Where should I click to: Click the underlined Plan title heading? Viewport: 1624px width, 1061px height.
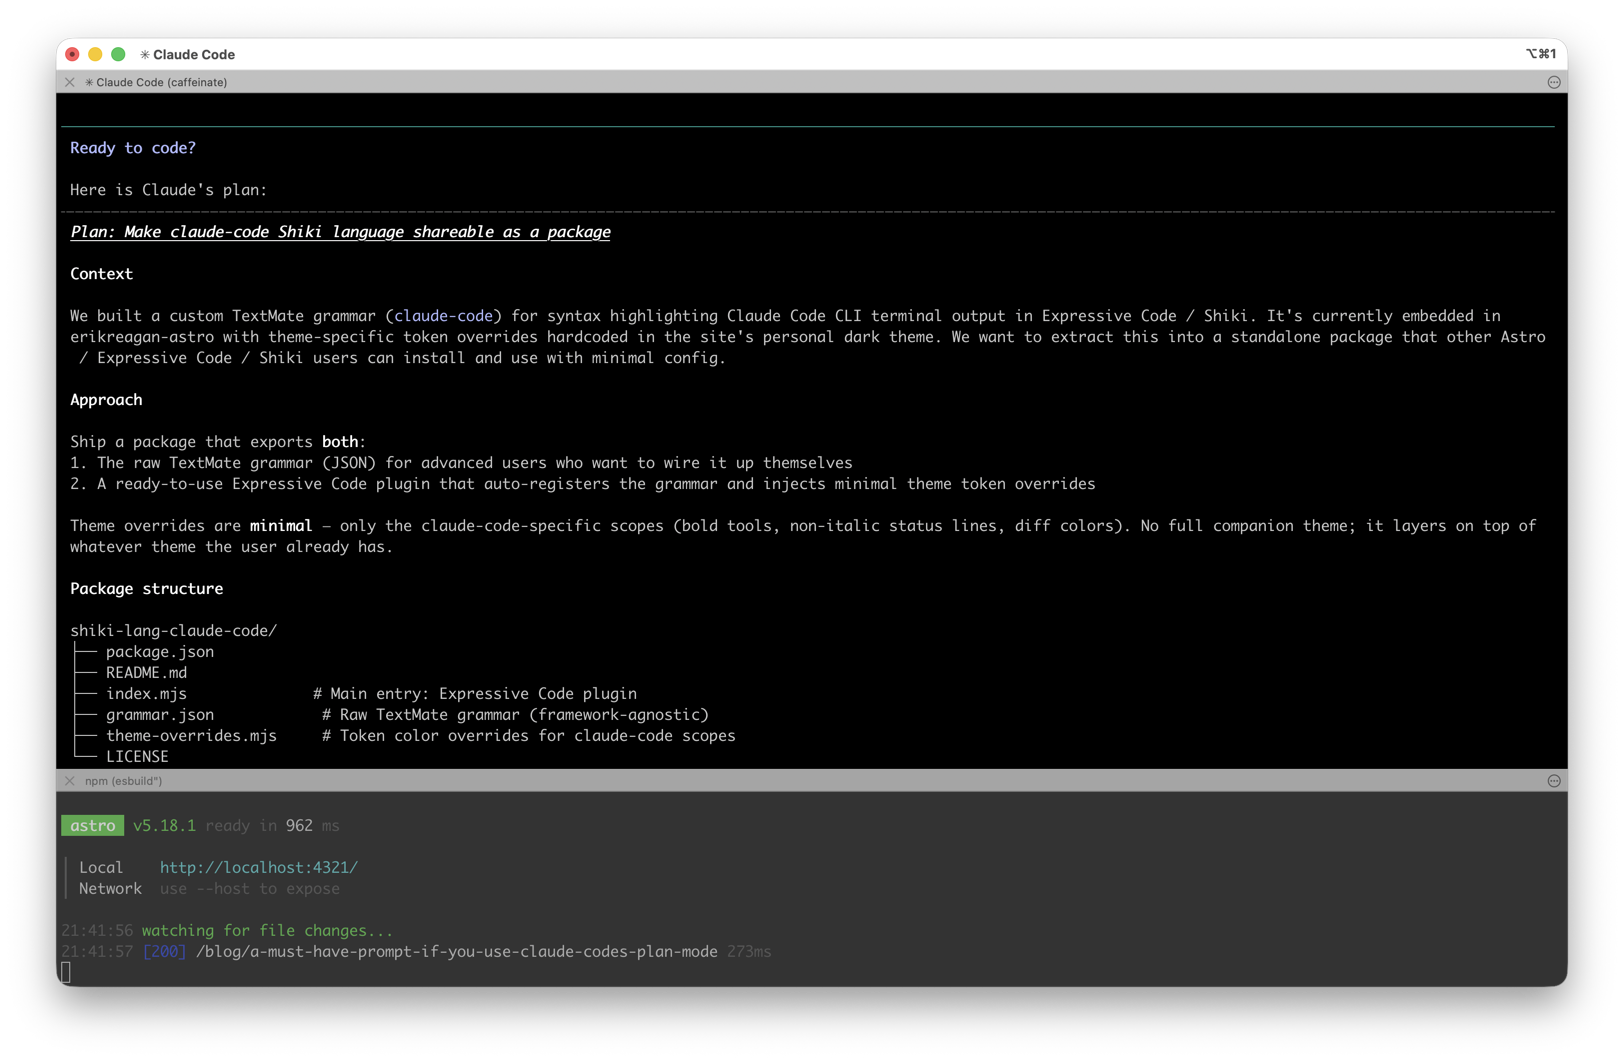(340, 232)
